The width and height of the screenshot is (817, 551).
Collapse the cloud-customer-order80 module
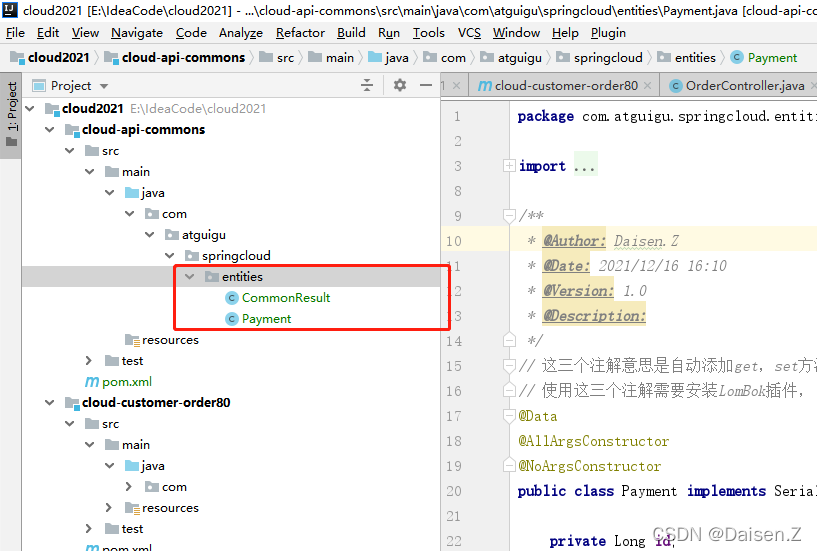click(x=50, y=402)
